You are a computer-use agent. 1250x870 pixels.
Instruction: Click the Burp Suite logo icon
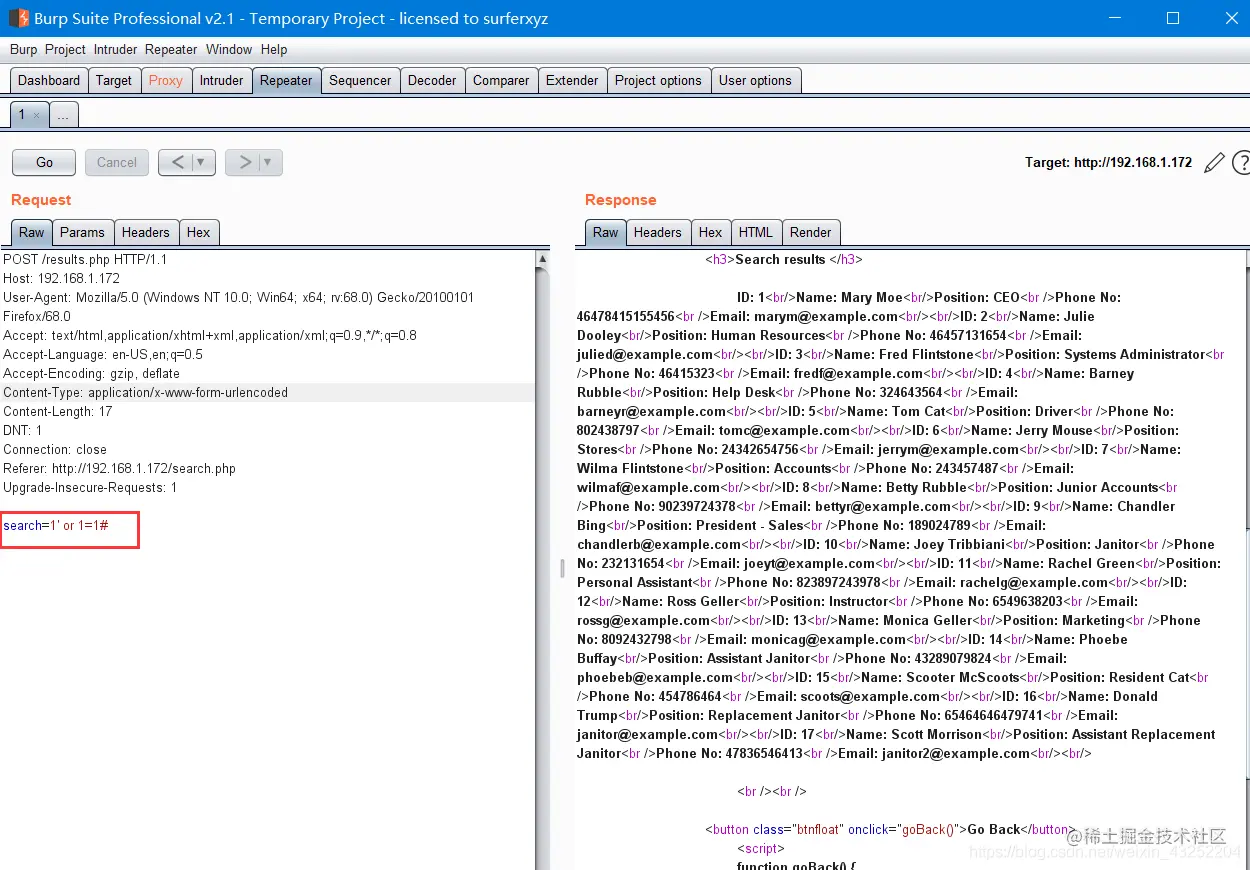(x=19, y=18)
